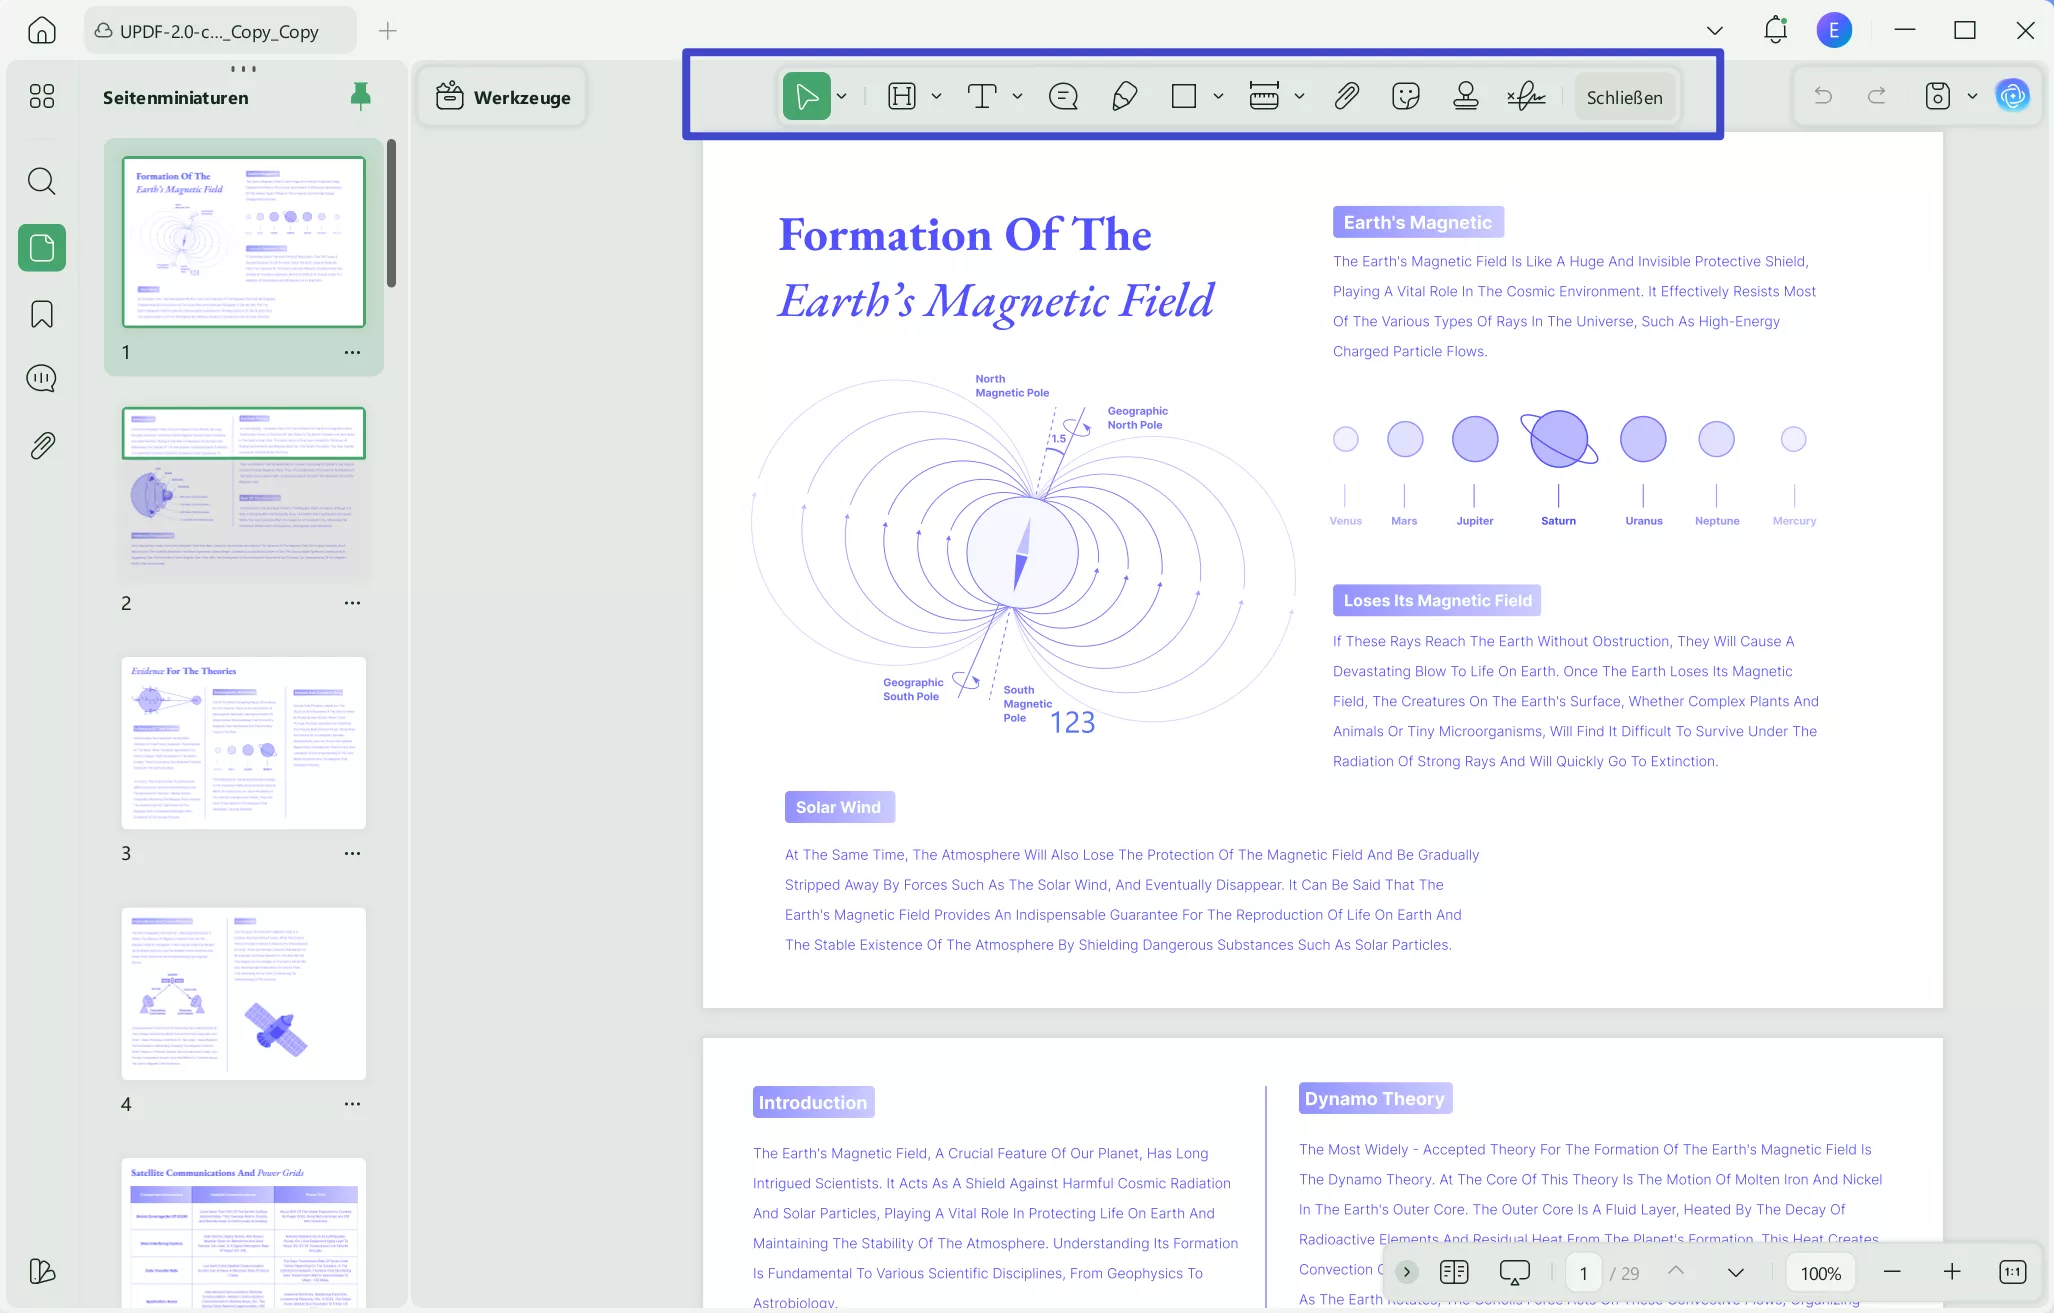Screen dimensions: 2054x1313
Task: Go to next page arrow
Action: pyautogui.click(x=1736, y=1272)
